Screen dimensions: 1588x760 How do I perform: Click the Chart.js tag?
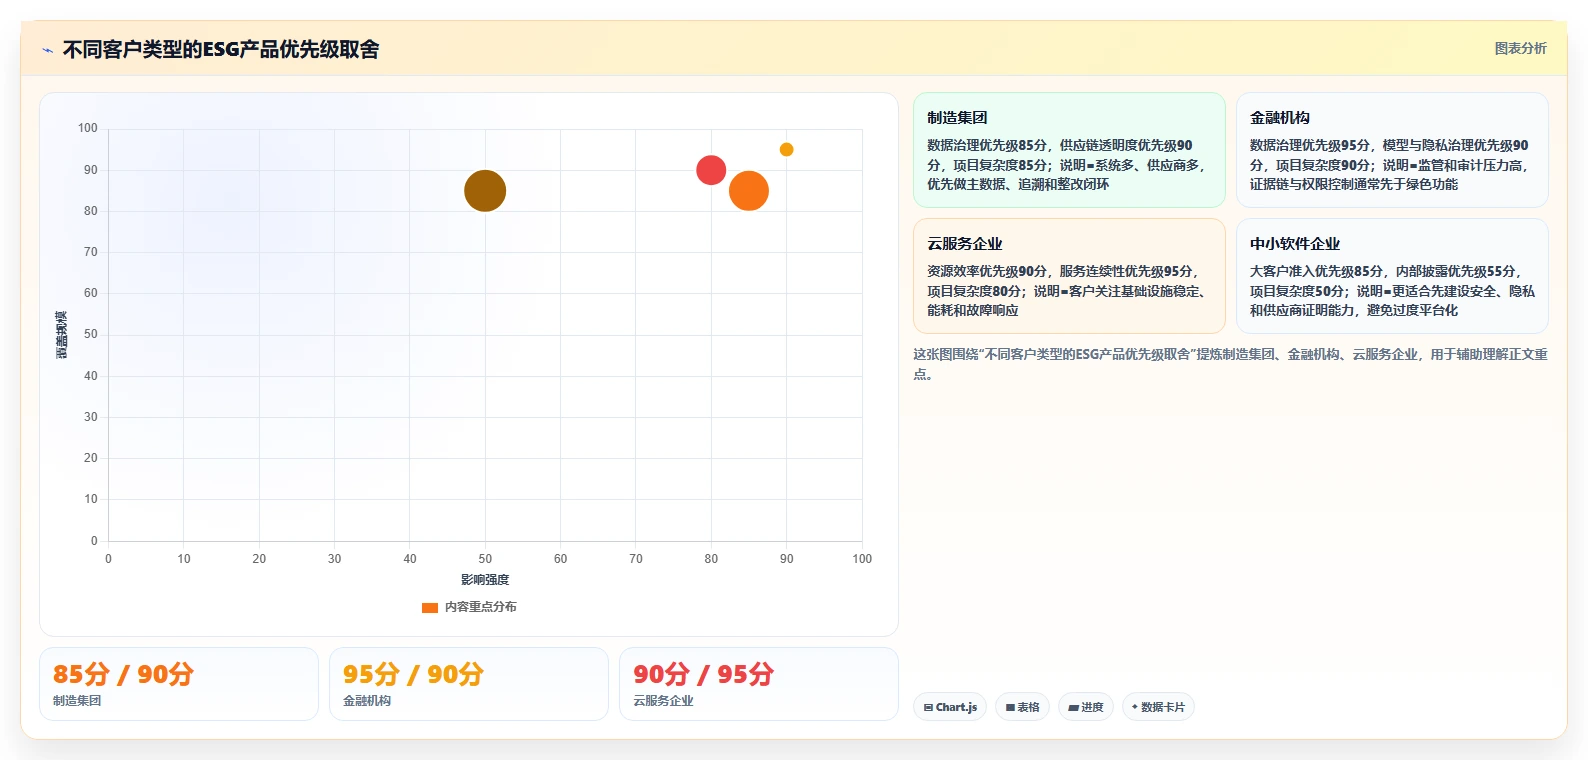coord(950,707)
